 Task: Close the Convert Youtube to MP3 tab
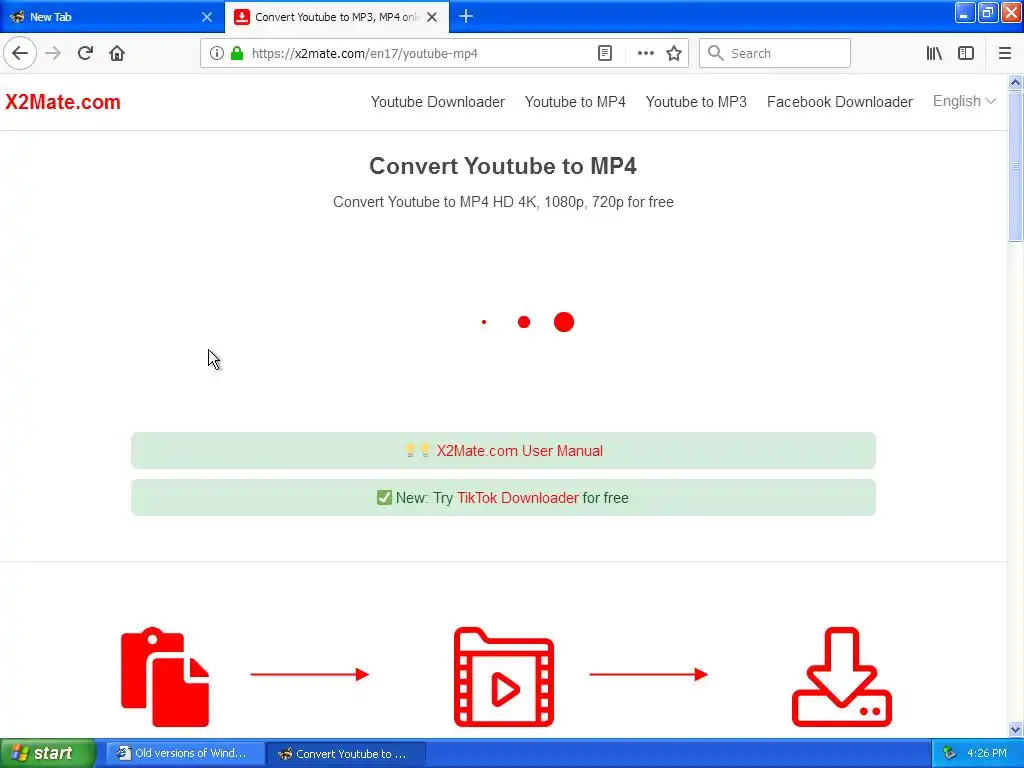(432, 17)
